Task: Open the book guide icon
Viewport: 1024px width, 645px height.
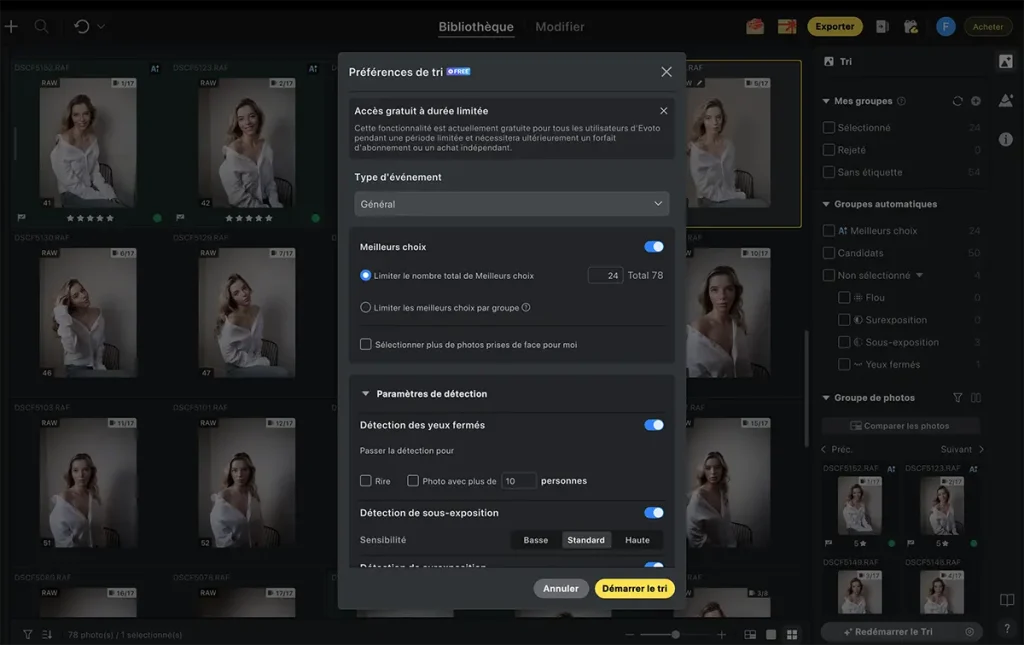Action: tap(1006, 600)
